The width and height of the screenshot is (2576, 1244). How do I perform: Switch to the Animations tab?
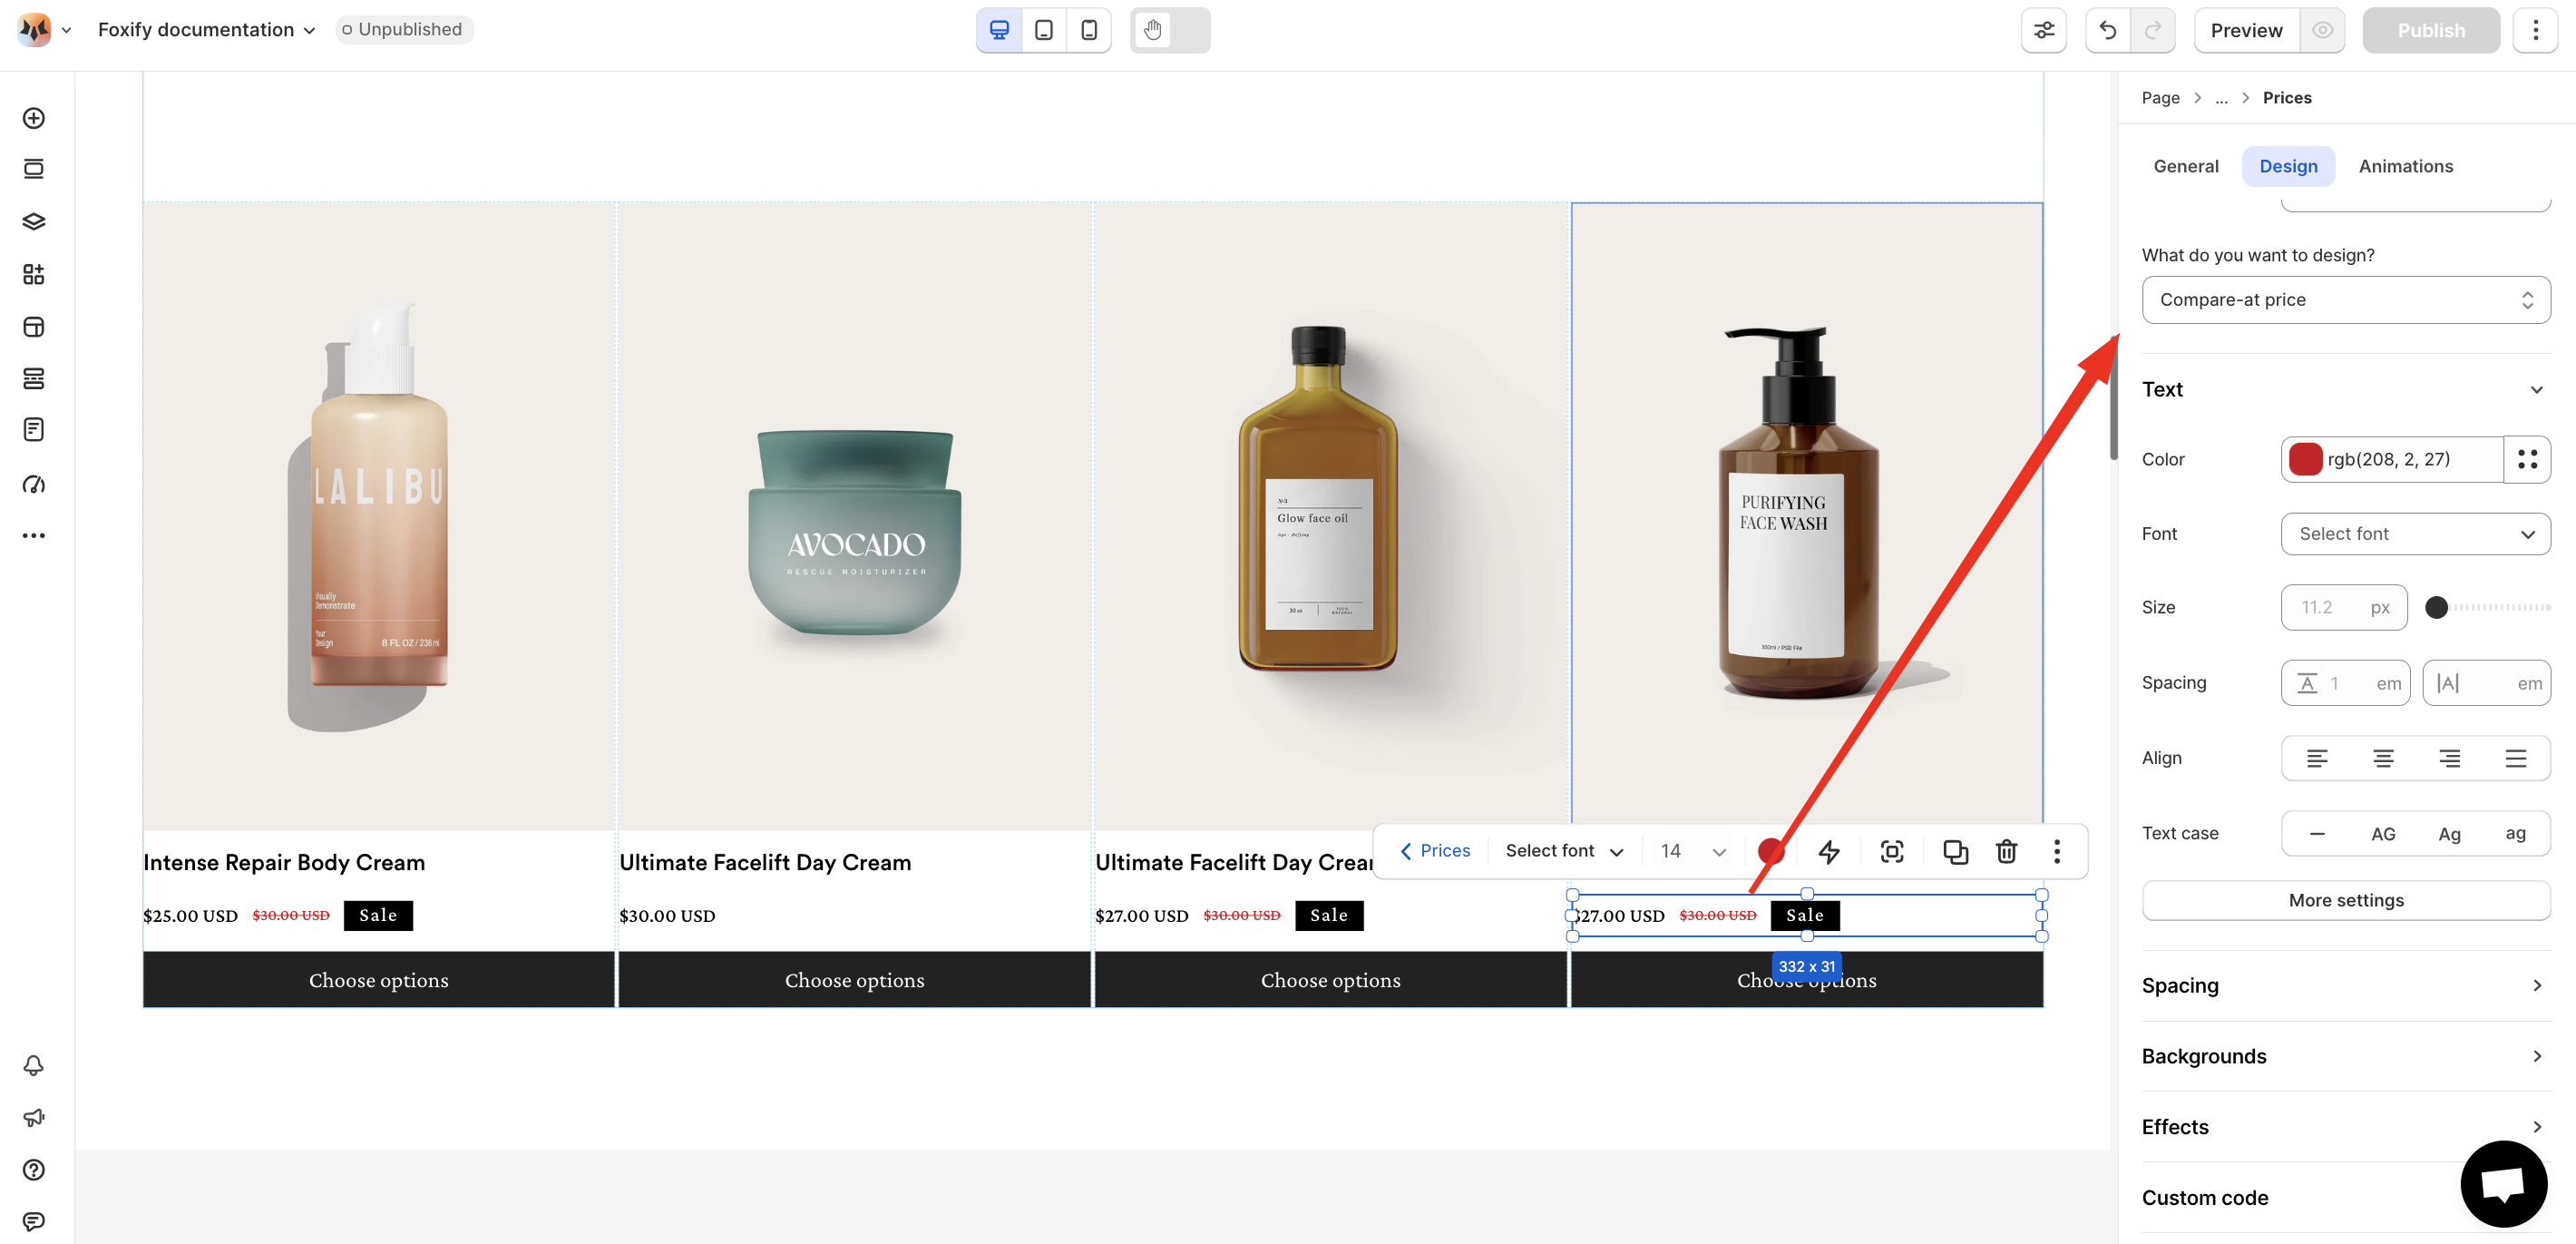(x=2405, y=166)
